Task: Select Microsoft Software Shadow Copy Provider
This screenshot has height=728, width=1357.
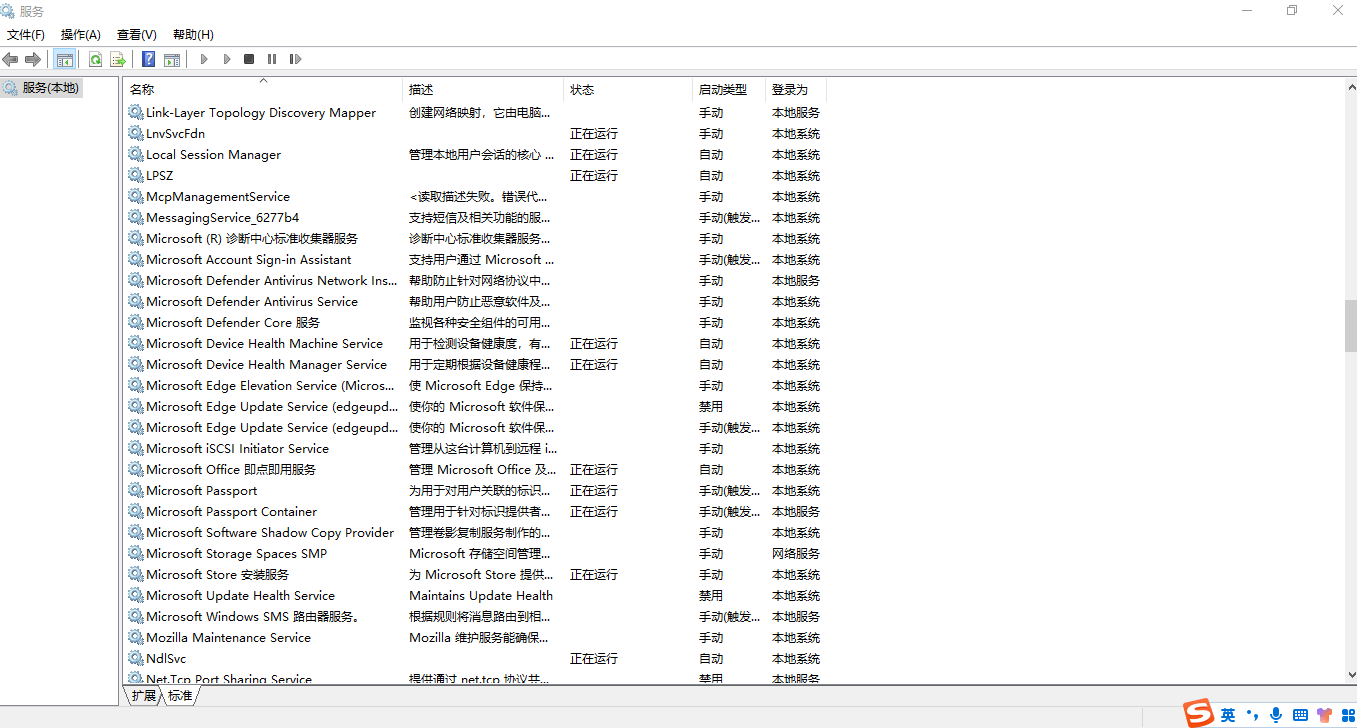Action: coord(270,532)
